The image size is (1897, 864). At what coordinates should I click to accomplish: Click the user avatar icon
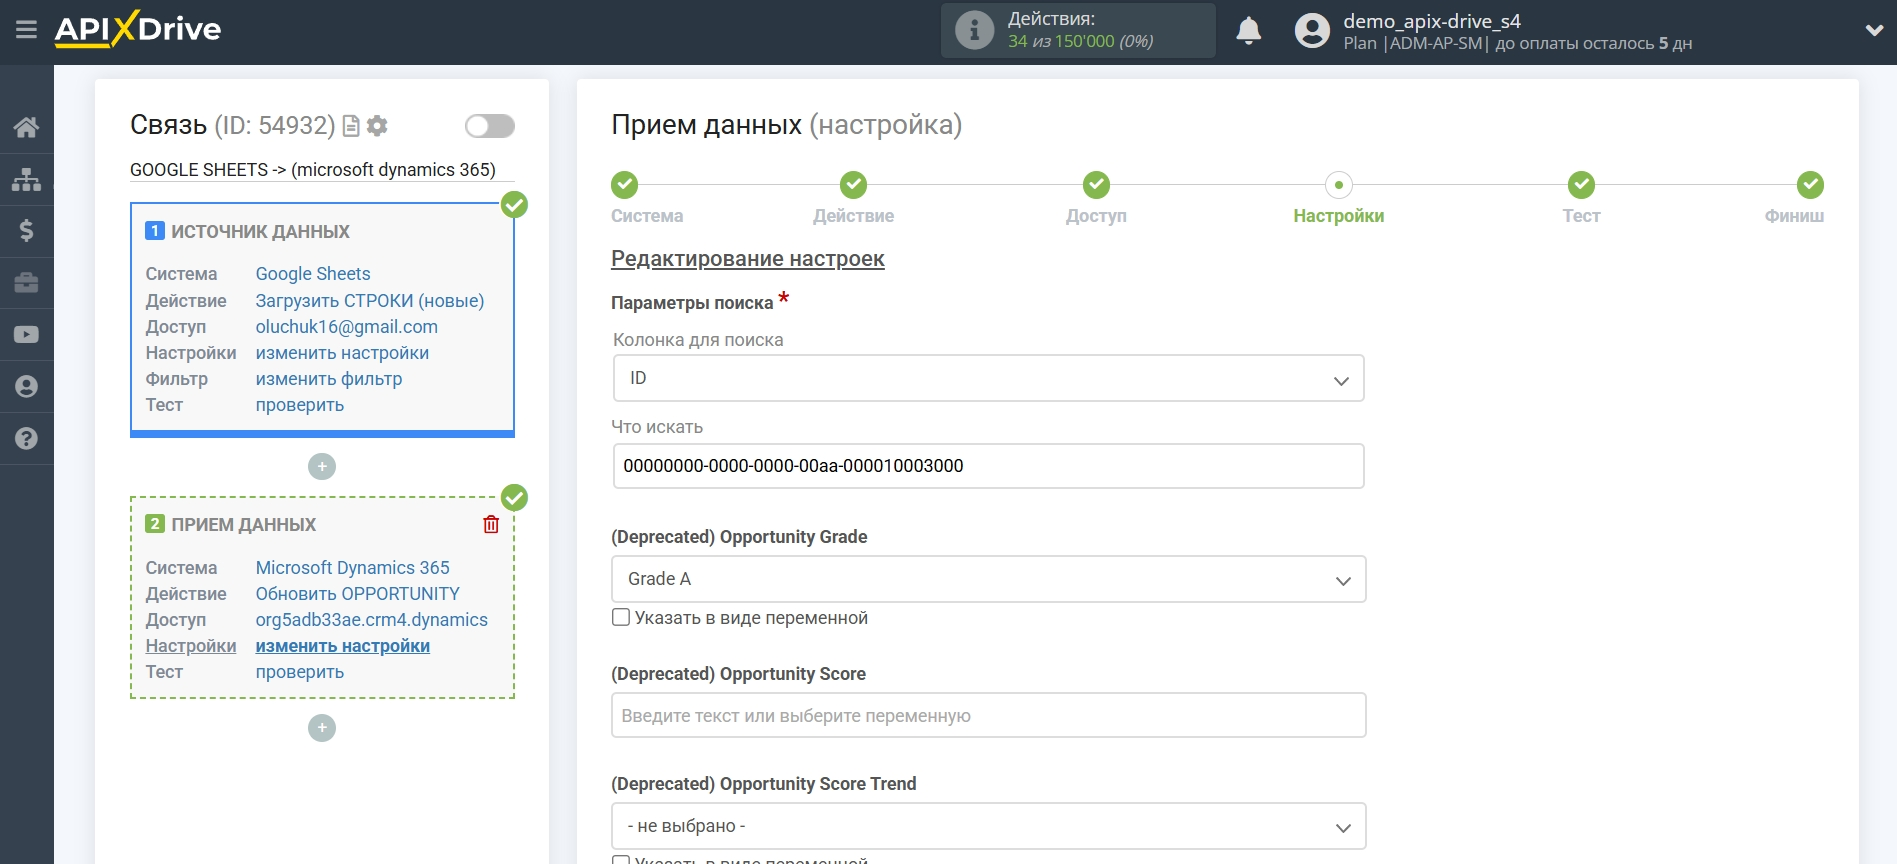[x=1312, y=31]
